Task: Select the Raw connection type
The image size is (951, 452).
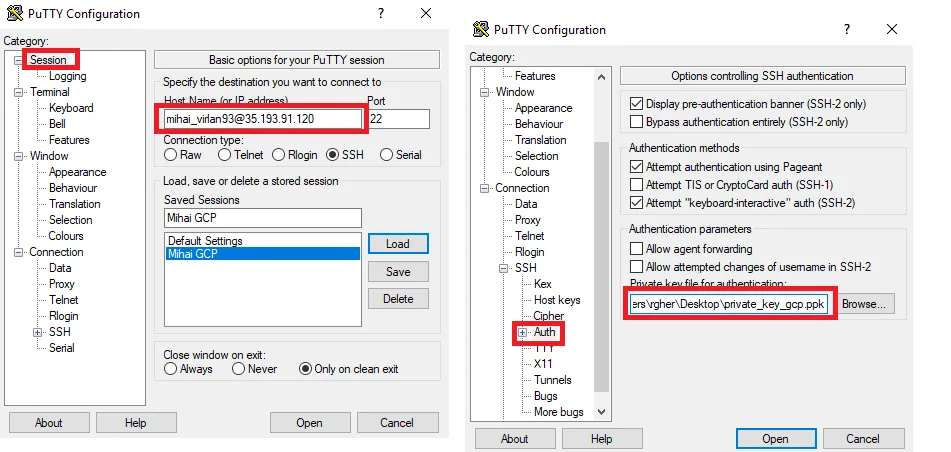Action: pyautogui.click(x=170, y=155)
